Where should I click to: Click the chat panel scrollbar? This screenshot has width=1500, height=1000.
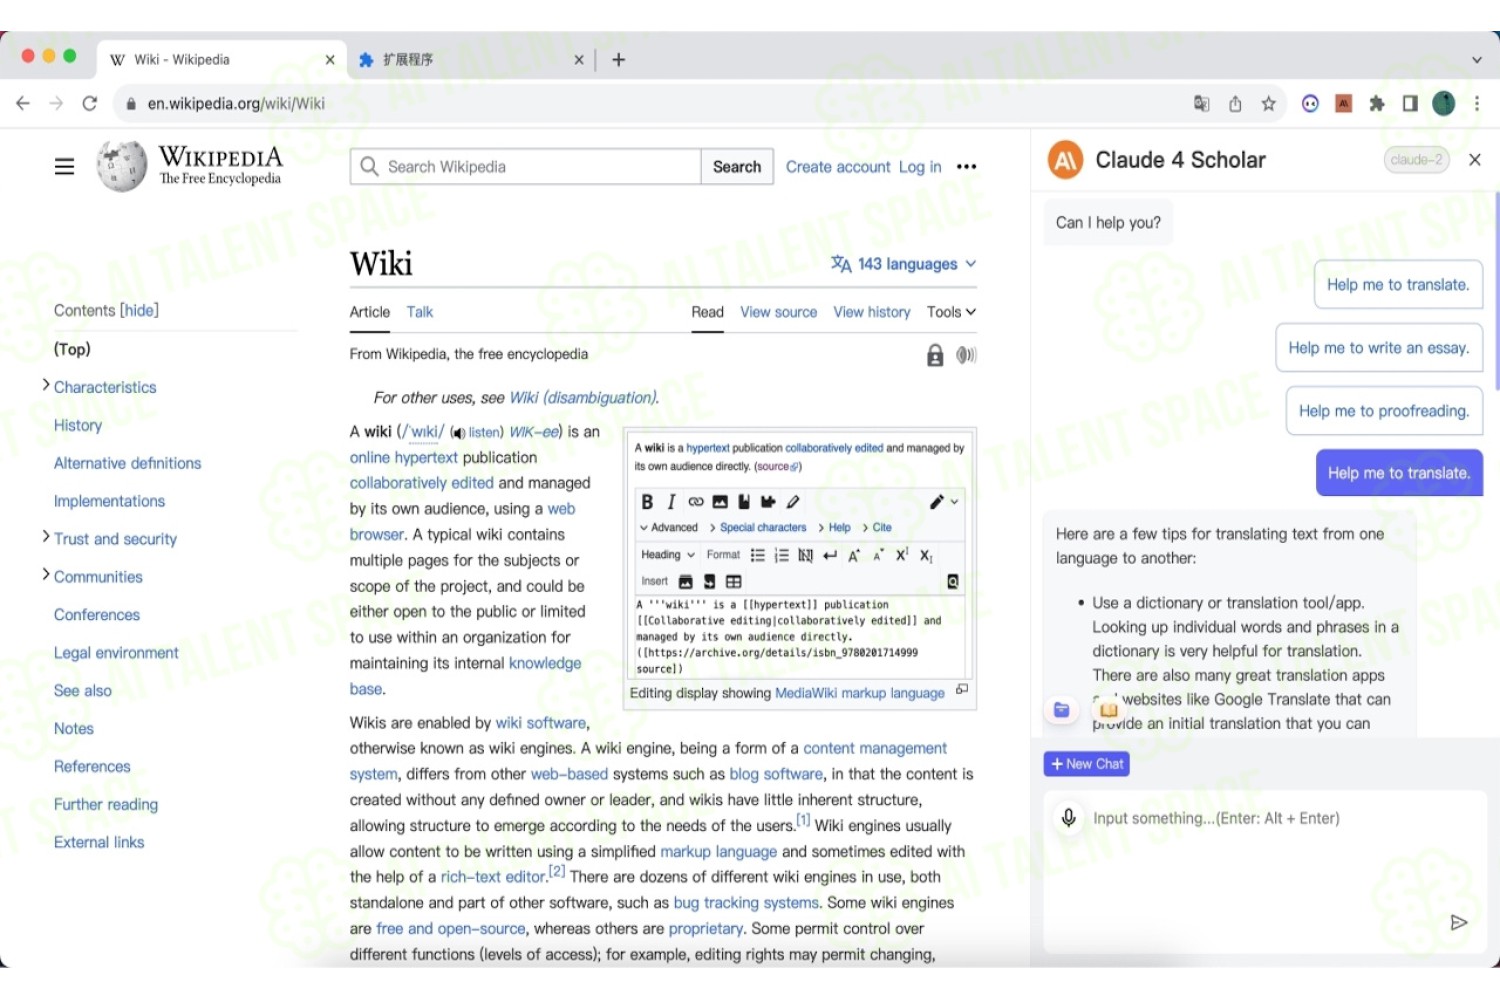pyautogui.click(x=1496, y=290)
